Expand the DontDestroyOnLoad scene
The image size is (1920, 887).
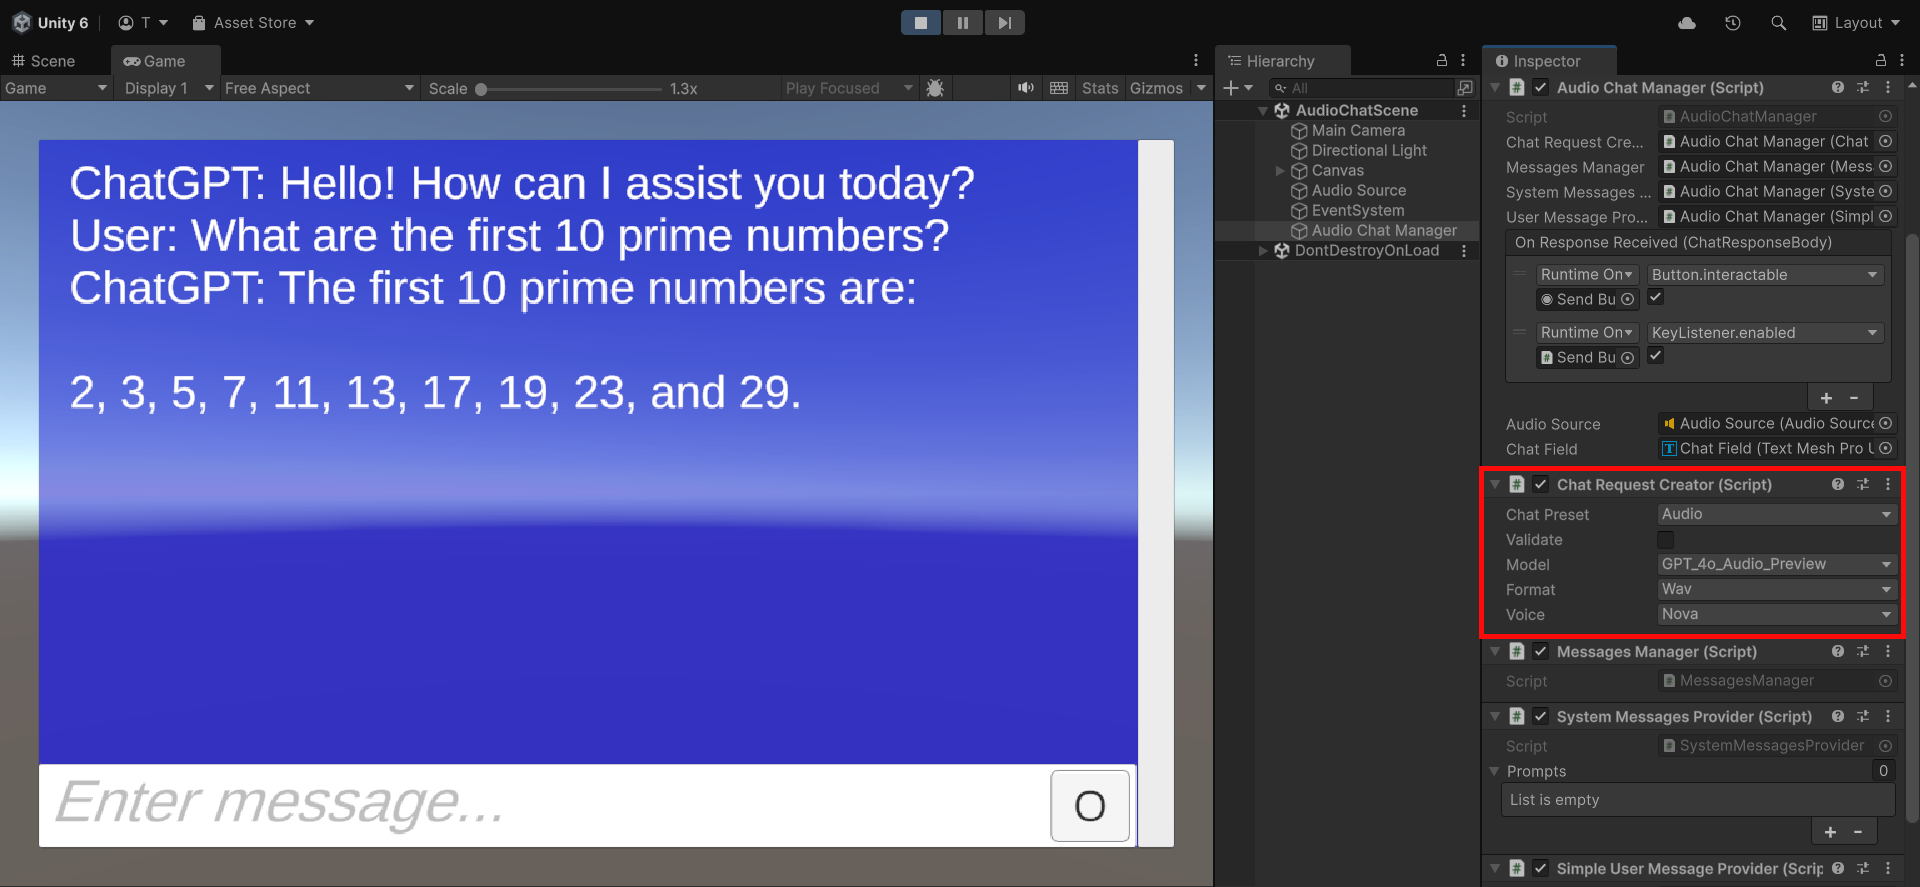click(x=1264, y=251)
